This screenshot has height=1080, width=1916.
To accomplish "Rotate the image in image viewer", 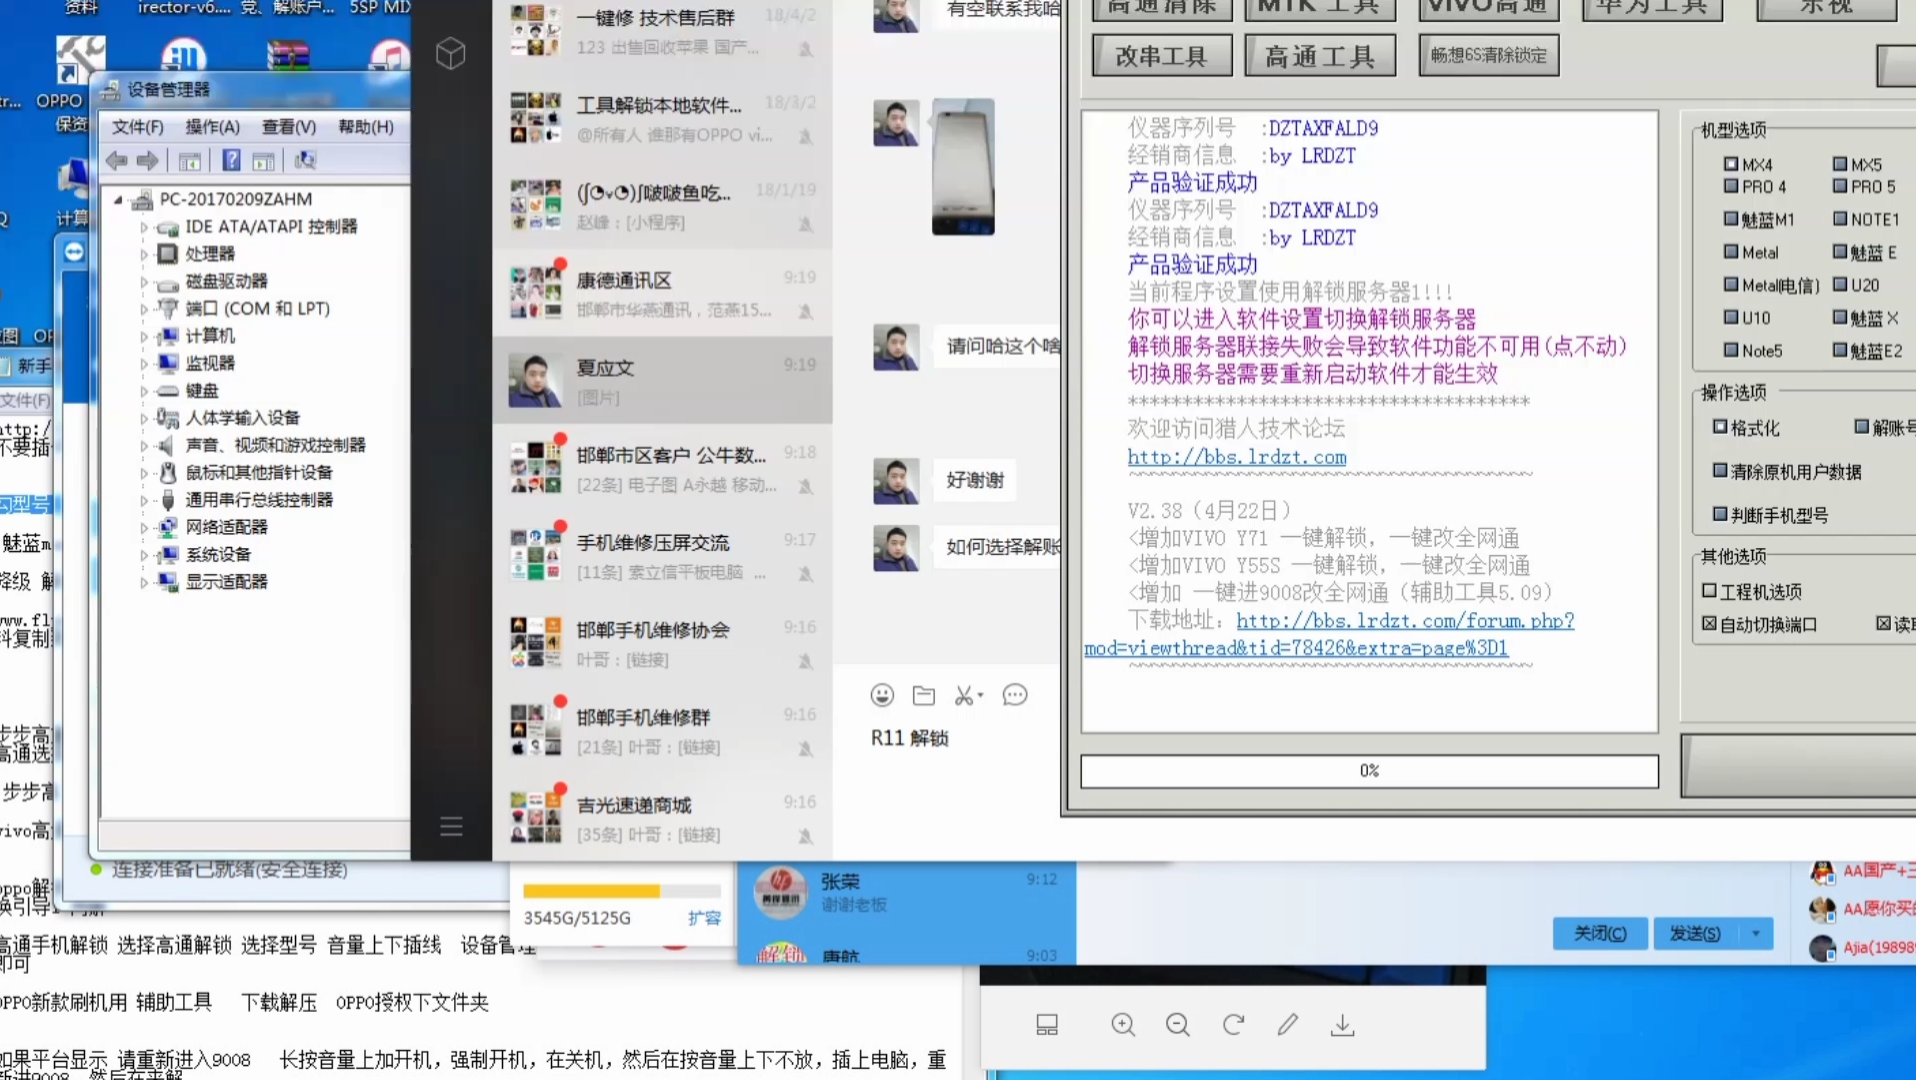I will point(1233,1025).
